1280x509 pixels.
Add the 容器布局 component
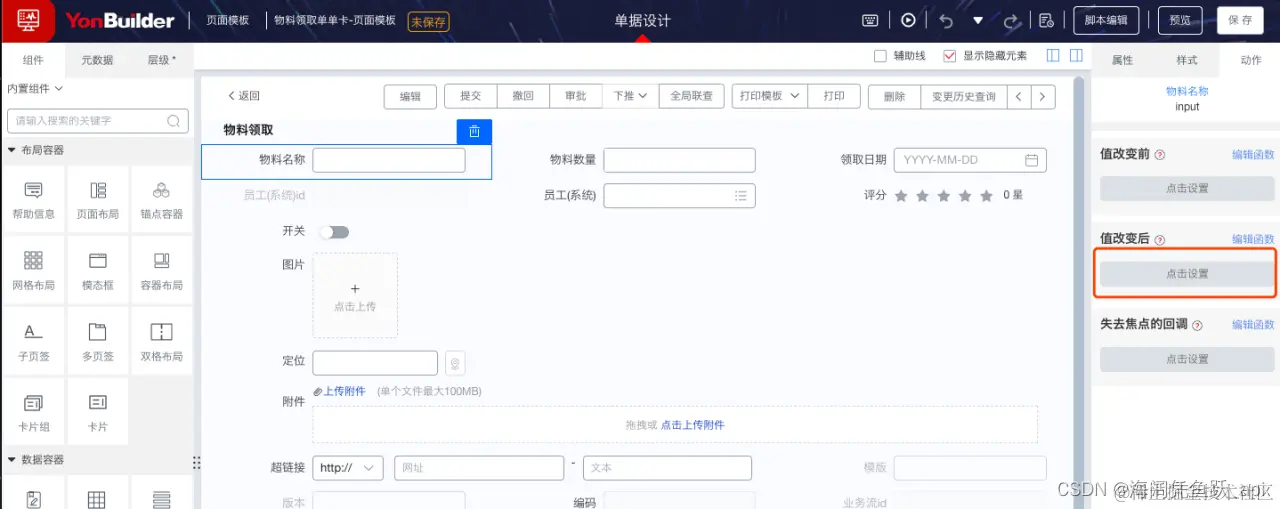point(161,270)
